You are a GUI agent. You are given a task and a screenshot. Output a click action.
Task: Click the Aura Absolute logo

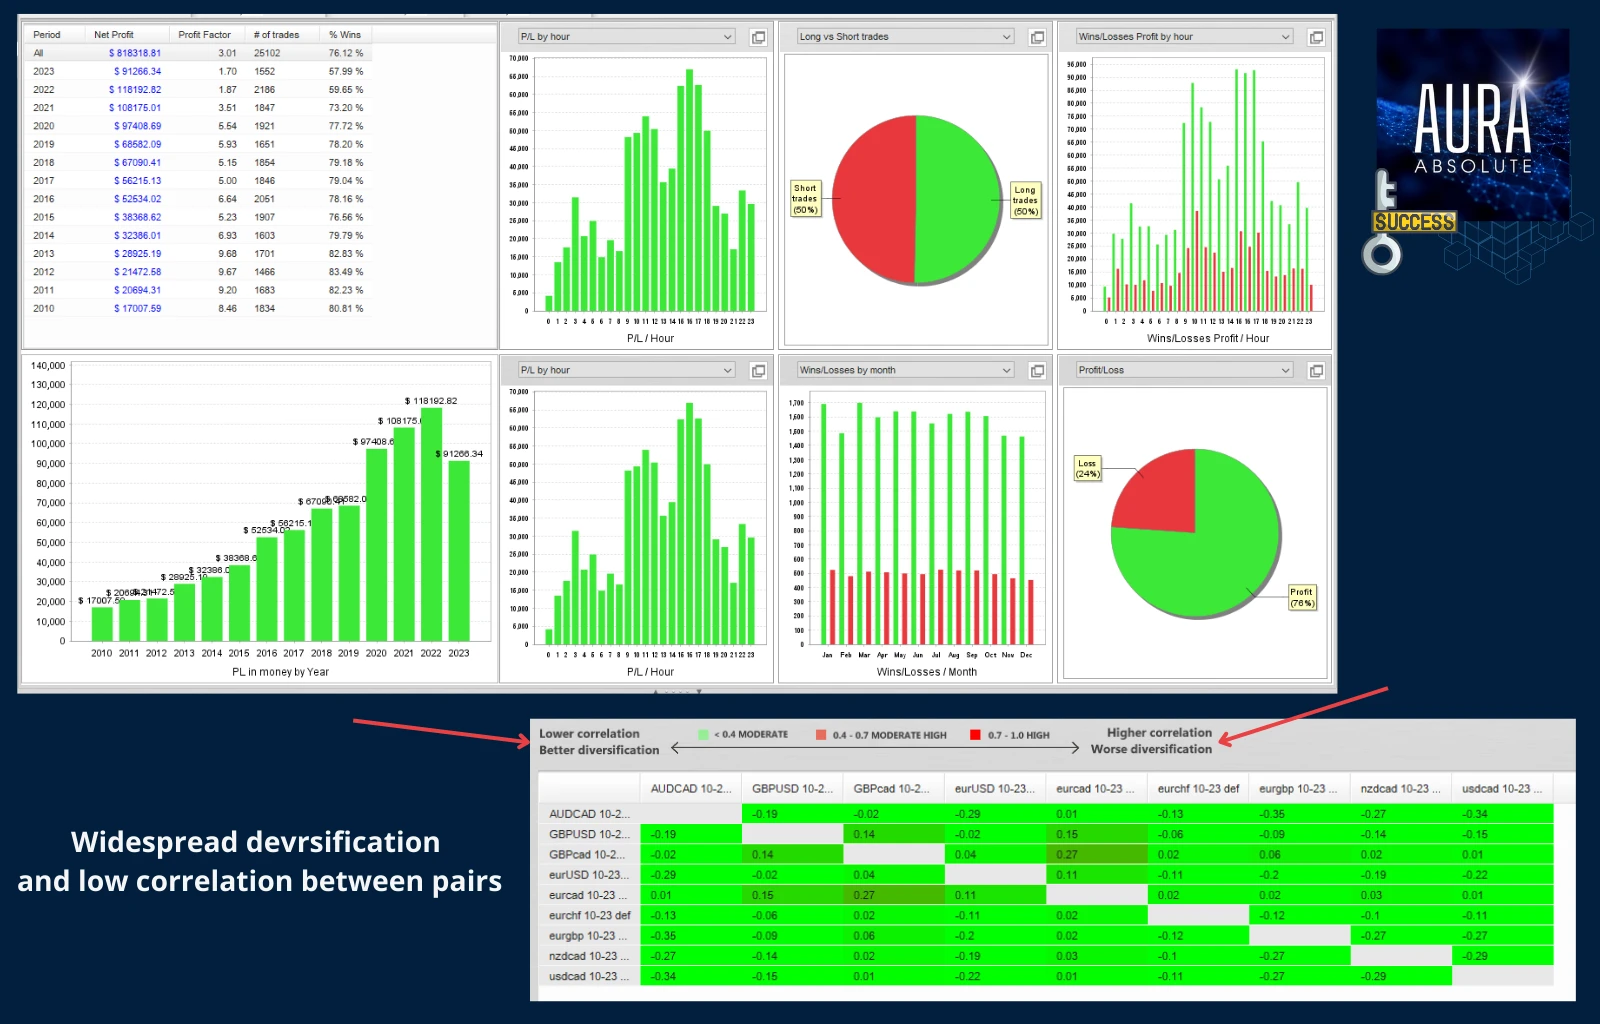tap(1472, 125)
